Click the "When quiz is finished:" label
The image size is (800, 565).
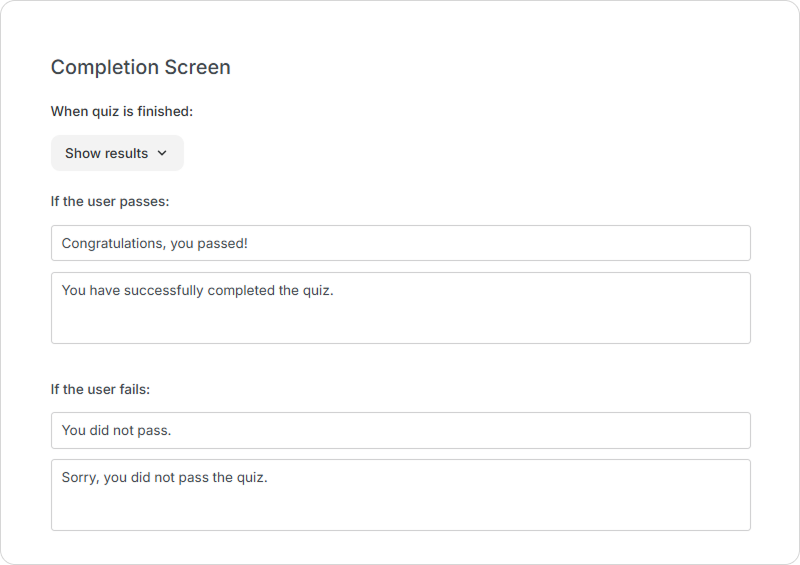tap(122, 111)
